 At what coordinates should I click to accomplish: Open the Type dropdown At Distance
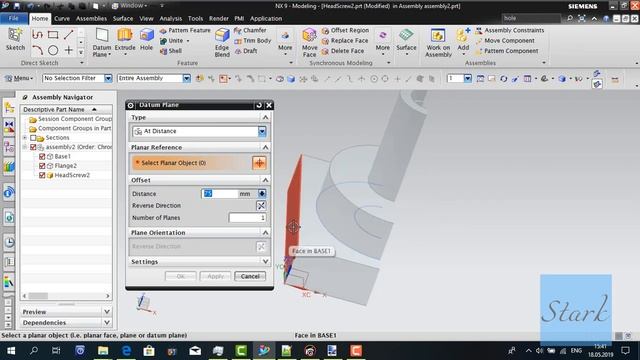pos(262,131)
